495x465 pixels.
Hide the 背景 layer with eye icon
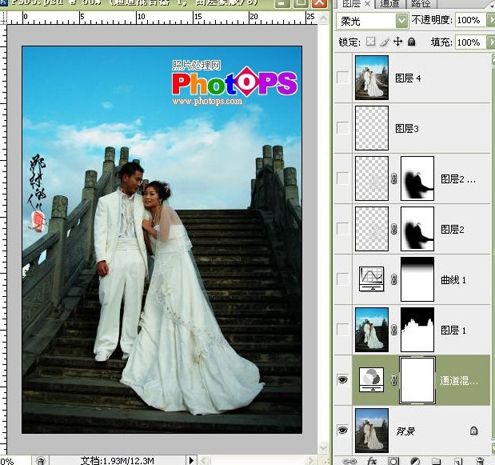(342, 430)
